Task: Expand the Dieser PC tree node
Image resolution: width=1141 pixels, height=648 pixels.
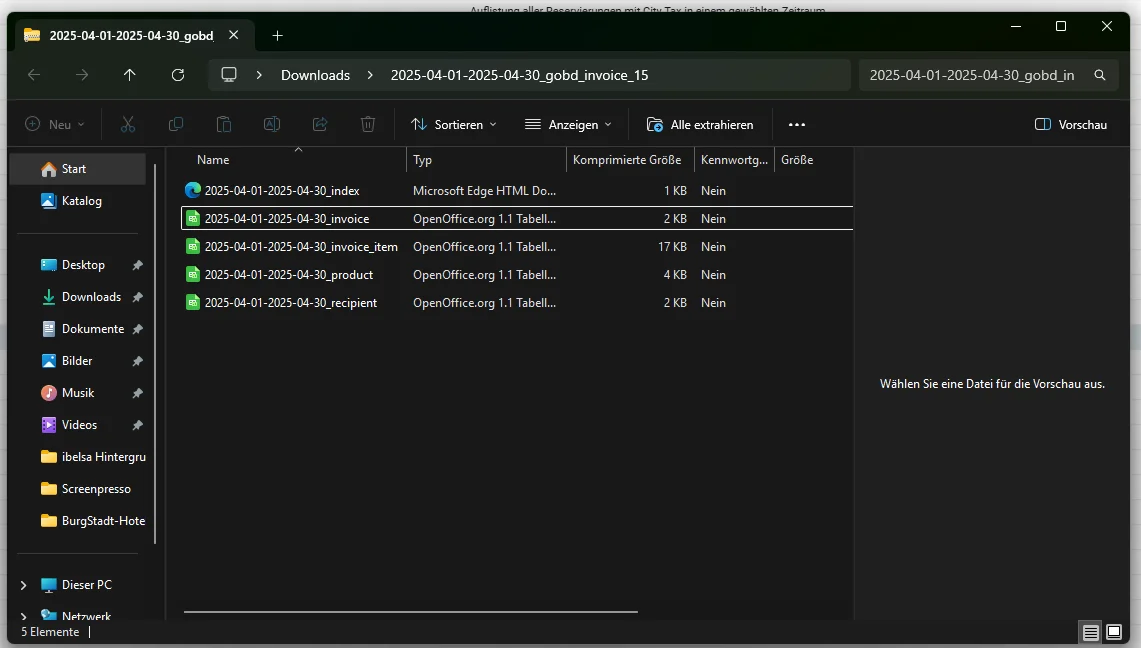Action: point(23,585)
